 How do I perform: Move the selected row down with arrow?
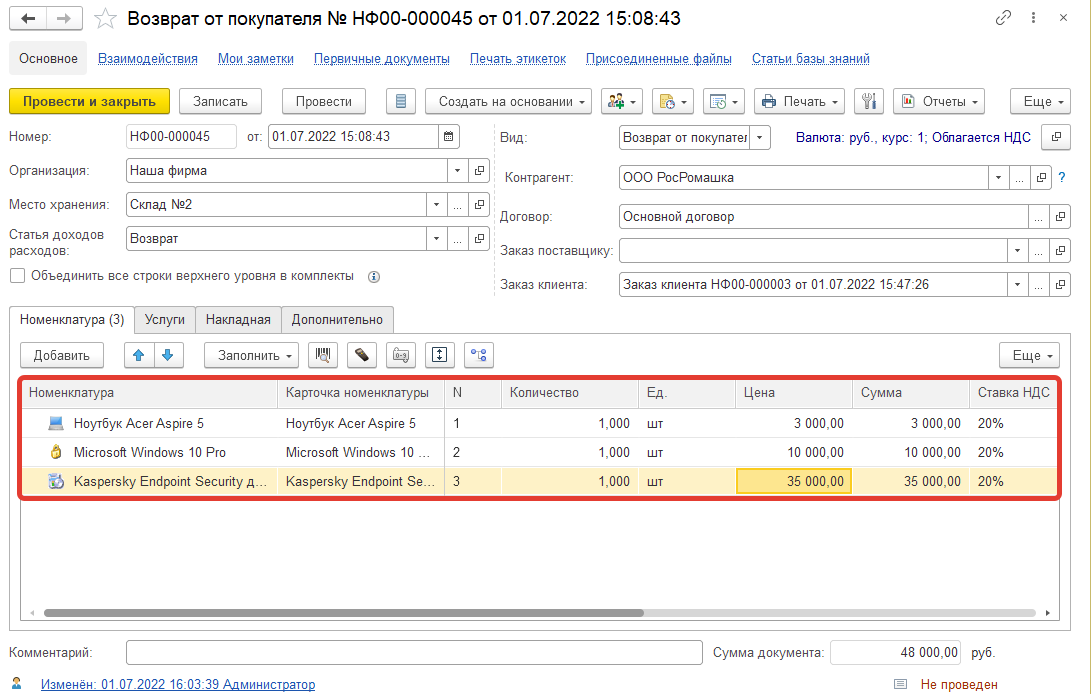pyautogui.click(x=168, y=355)
